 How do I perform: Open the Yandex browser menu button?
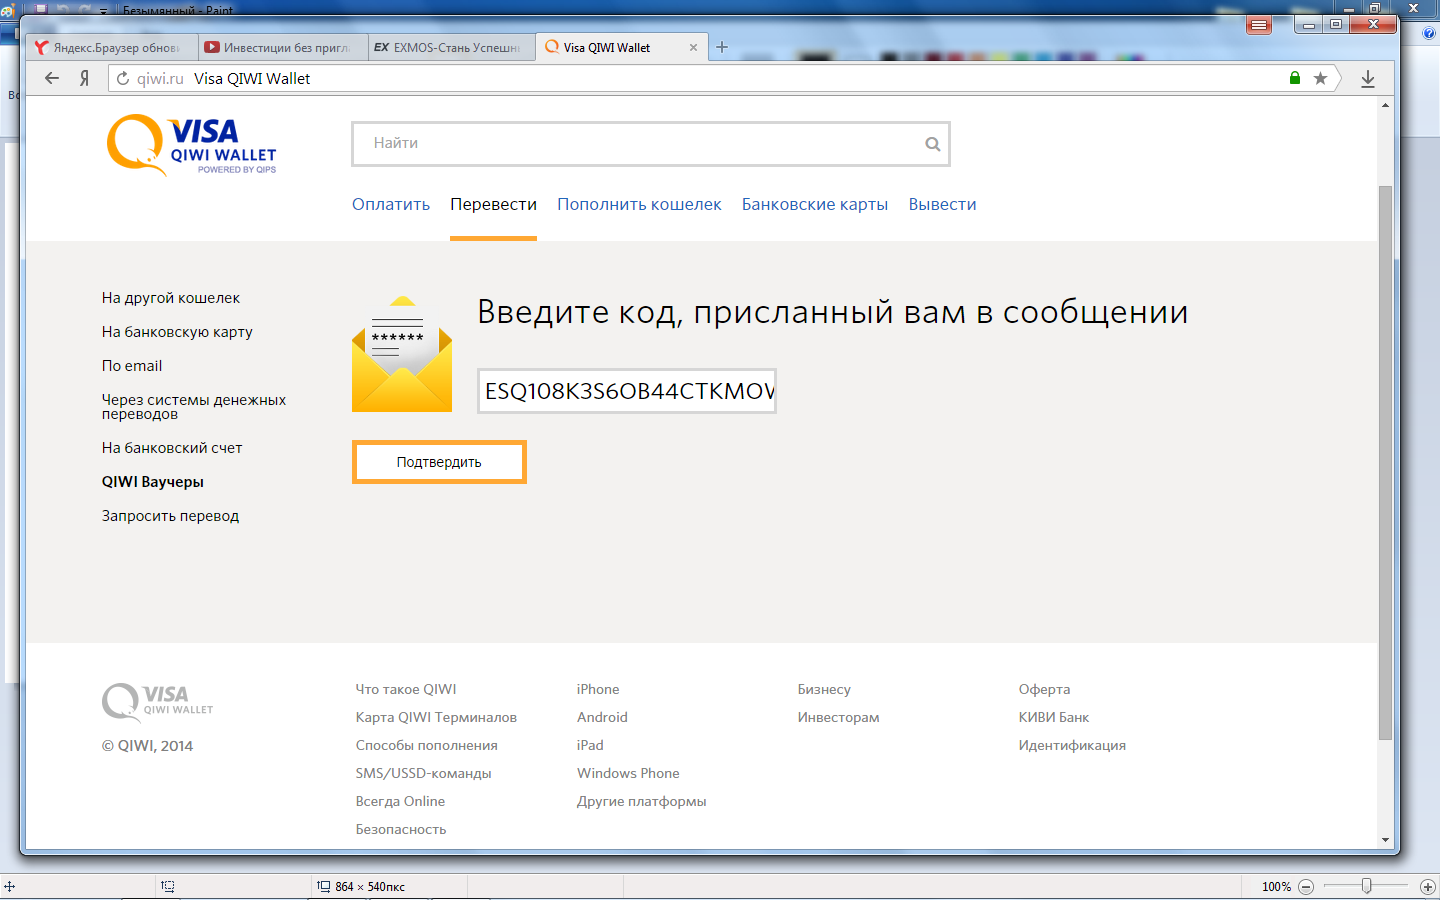pos(1259,25)
